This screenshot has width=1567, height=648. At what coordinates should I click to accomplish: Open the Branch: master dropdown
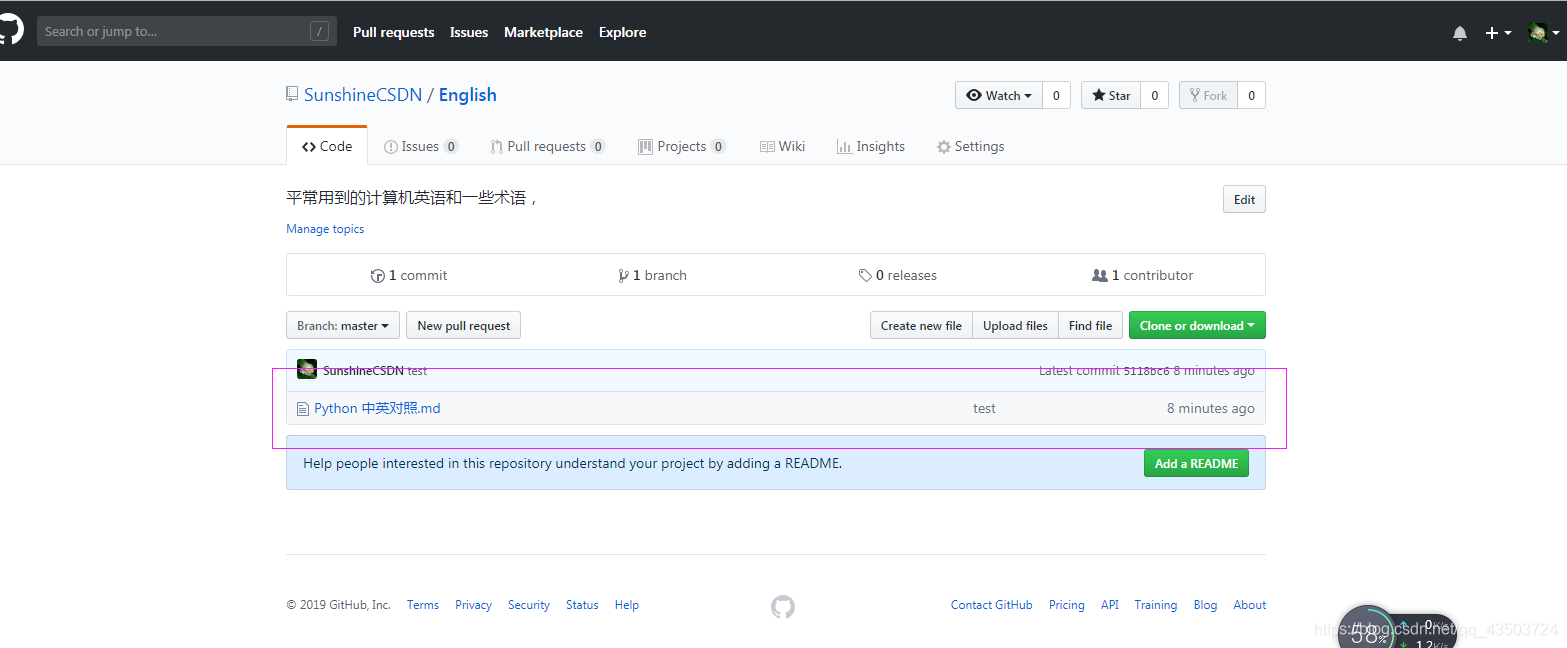coord(343,325)
